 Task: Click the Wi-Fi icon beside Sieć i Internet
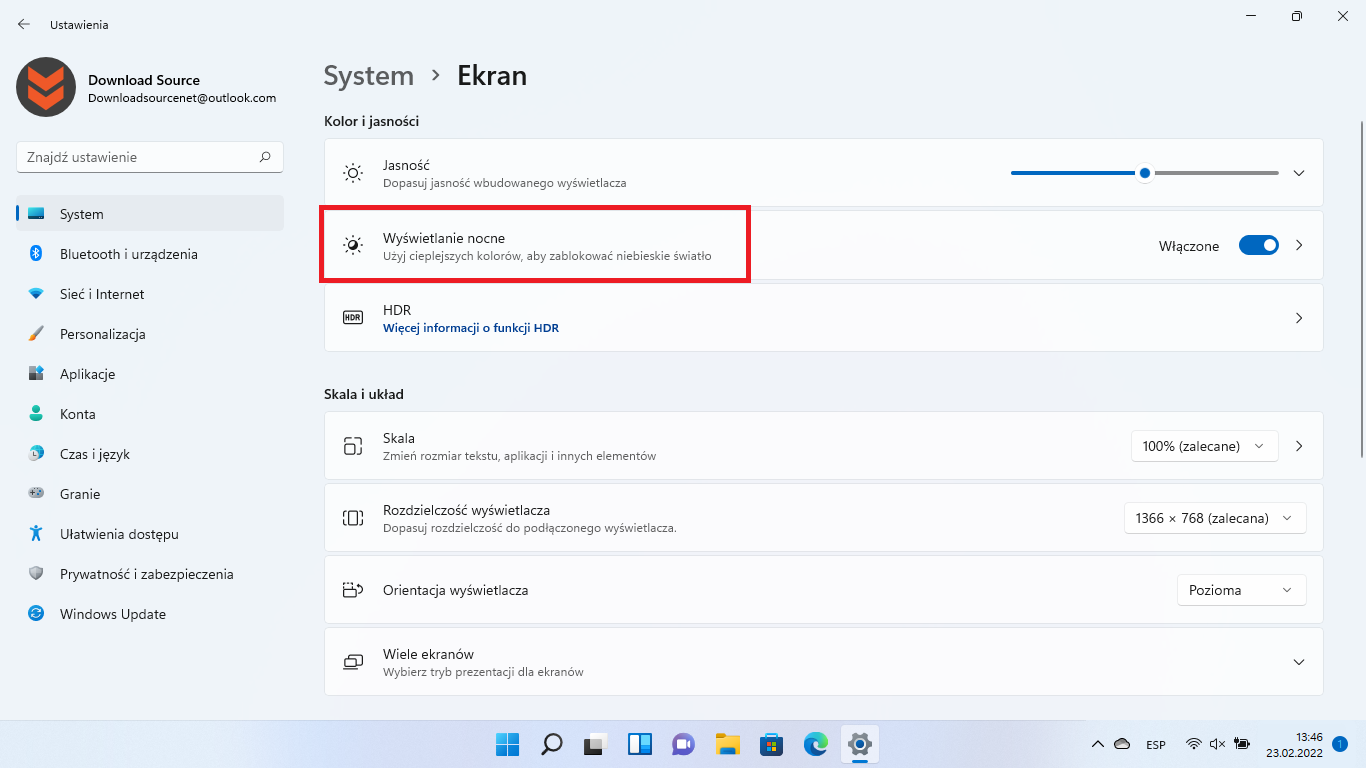(x=36, y=294)
